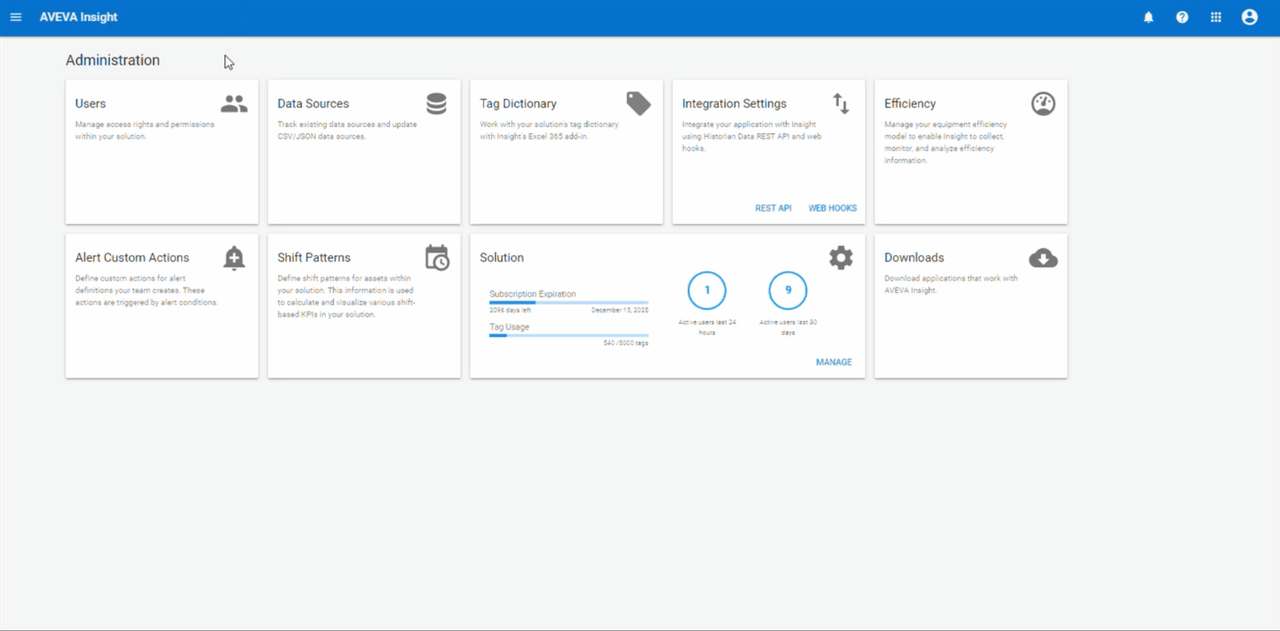The width and height of the screenshot is (1280, 631).
Task: Open the WEB HOOKS link
Action: pyautogui.click(x=832, y=208)
